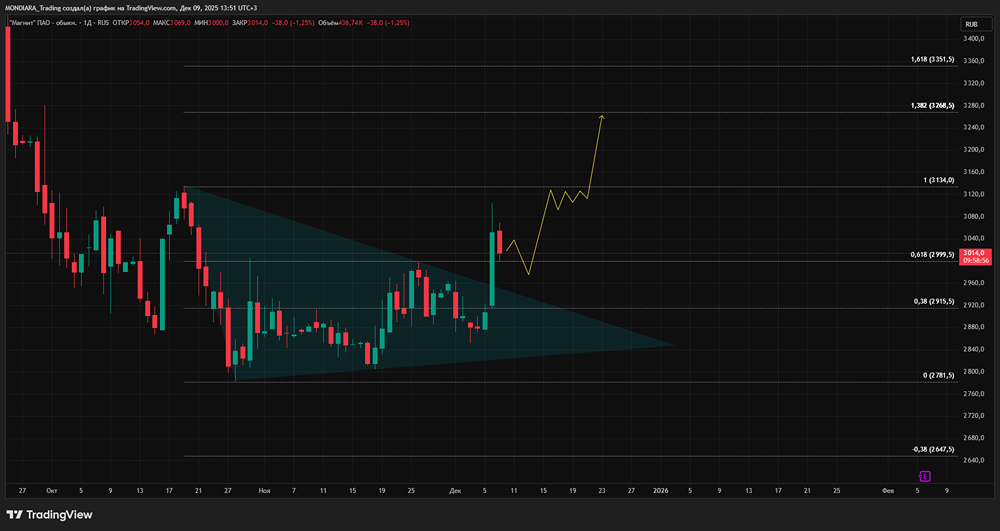The height and width of the screenshot is (531, 1000).
Task: Select the red 3014,0 current price label
Action: pos(976,256)
